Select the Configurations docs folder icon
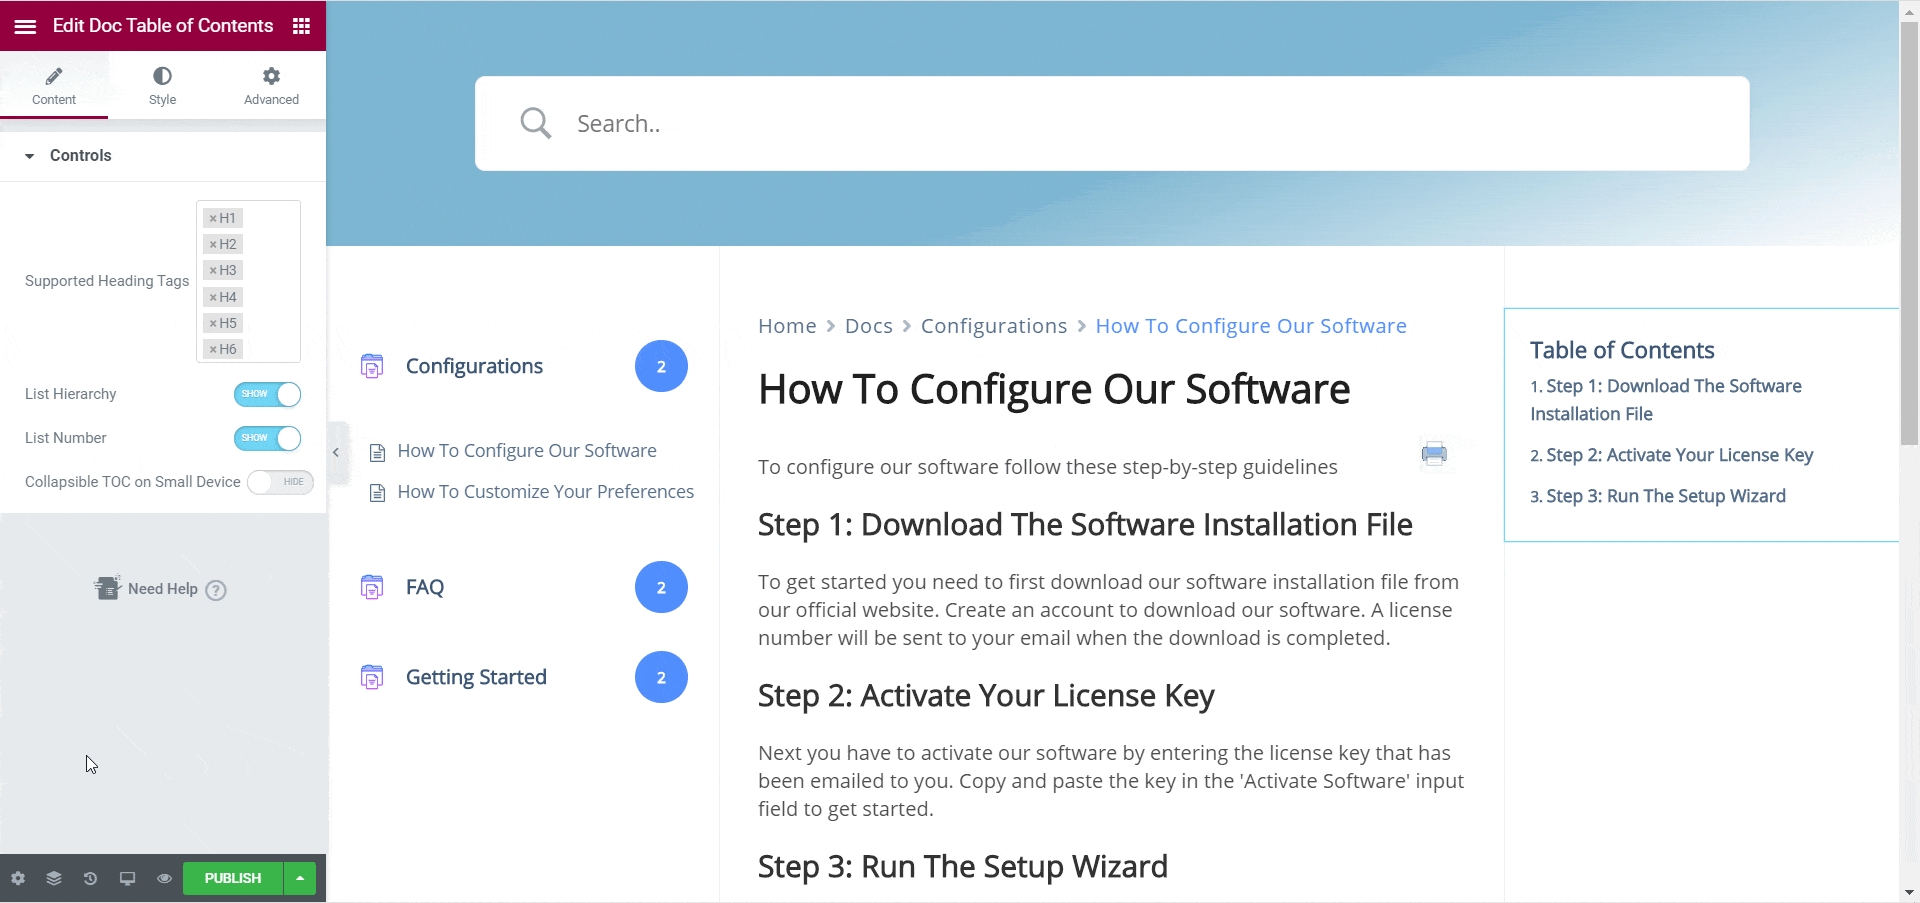Image resolution: width=1920 pixels, height=903 pixels. 371,366
